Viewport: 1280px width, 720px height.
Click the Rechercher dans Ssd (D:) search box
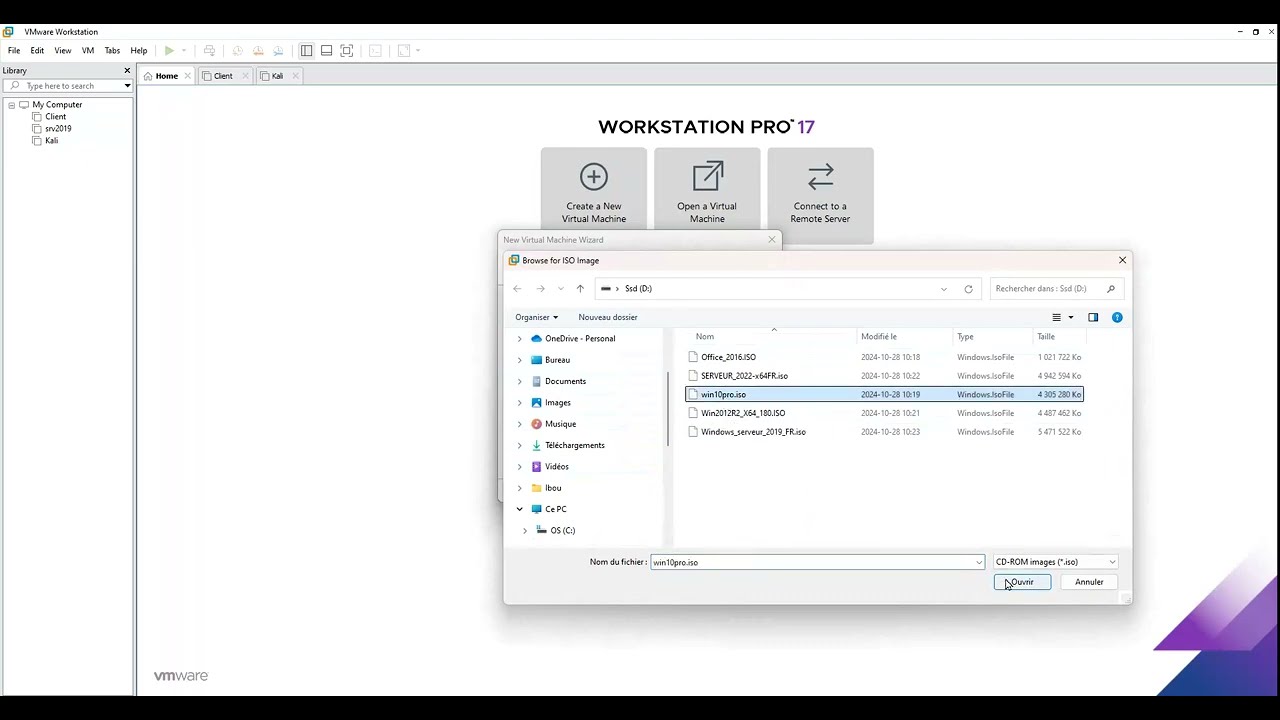1055,289
